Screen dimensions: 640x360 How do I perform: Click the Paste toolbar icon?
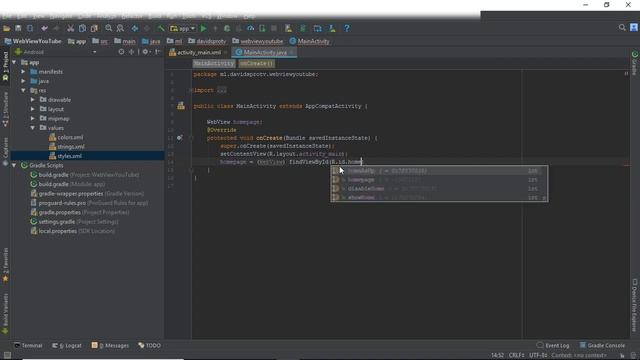[94, 28]
